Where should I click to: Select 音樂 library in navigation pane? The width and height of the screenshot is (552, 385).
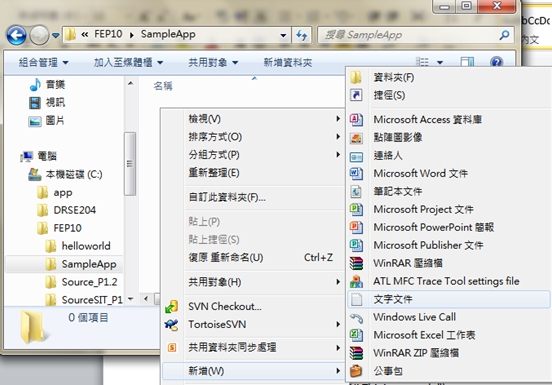click(x=47, y=84)
